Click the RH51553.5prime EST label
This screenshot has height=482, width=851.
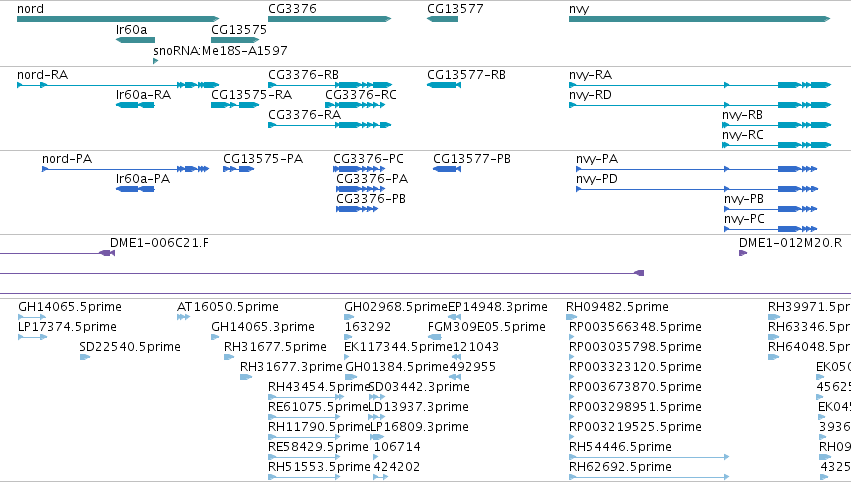point(319,468)
